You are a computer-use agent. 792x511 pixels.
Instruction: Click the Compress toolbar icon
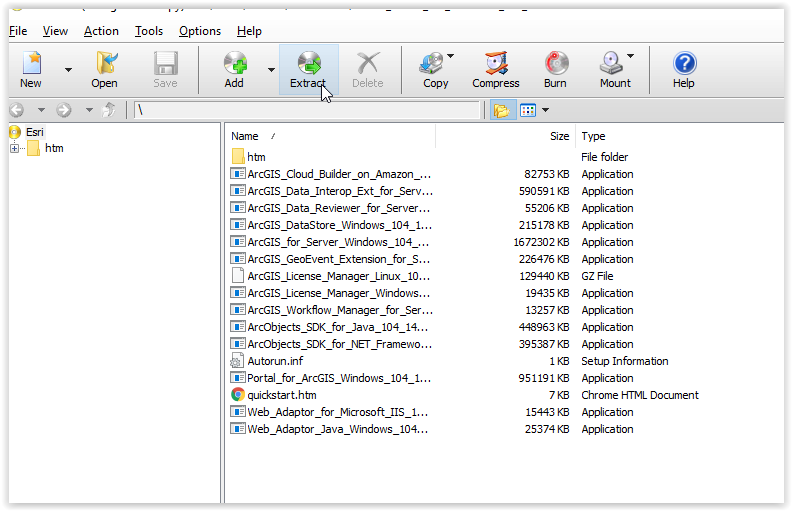pos(496,63)
